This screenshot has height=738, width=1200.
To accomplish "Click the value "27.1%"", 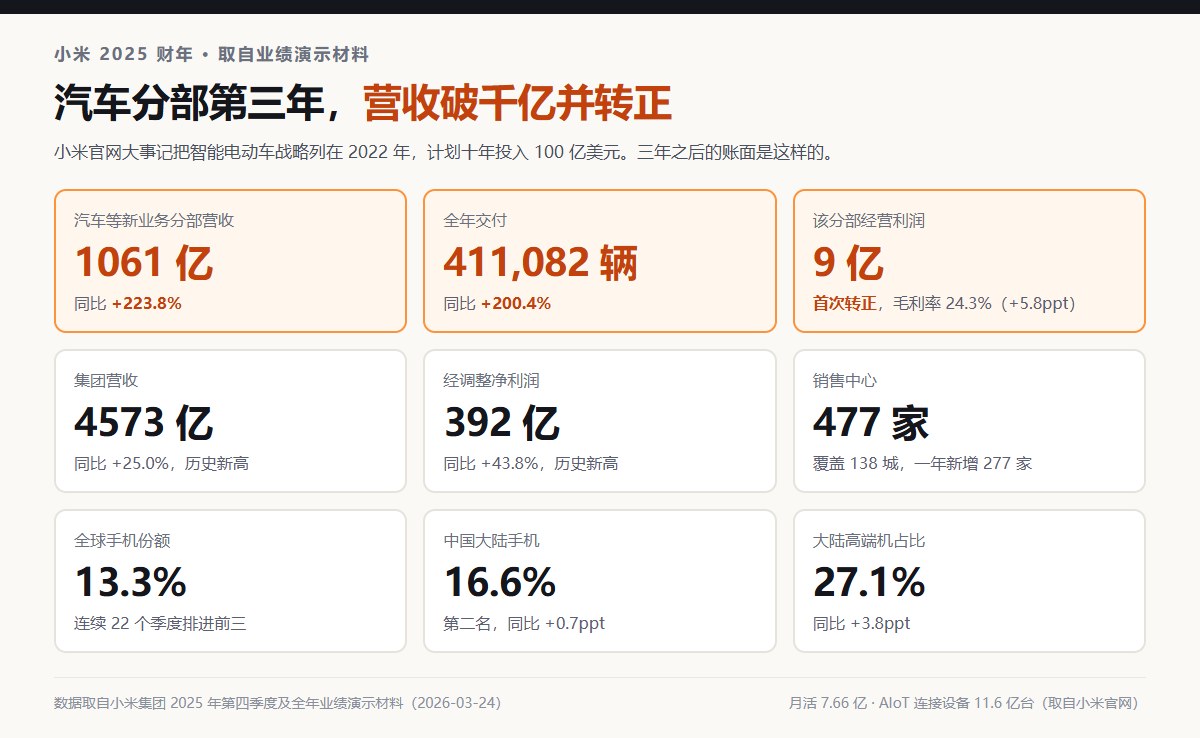I will [x=869, y=582].
